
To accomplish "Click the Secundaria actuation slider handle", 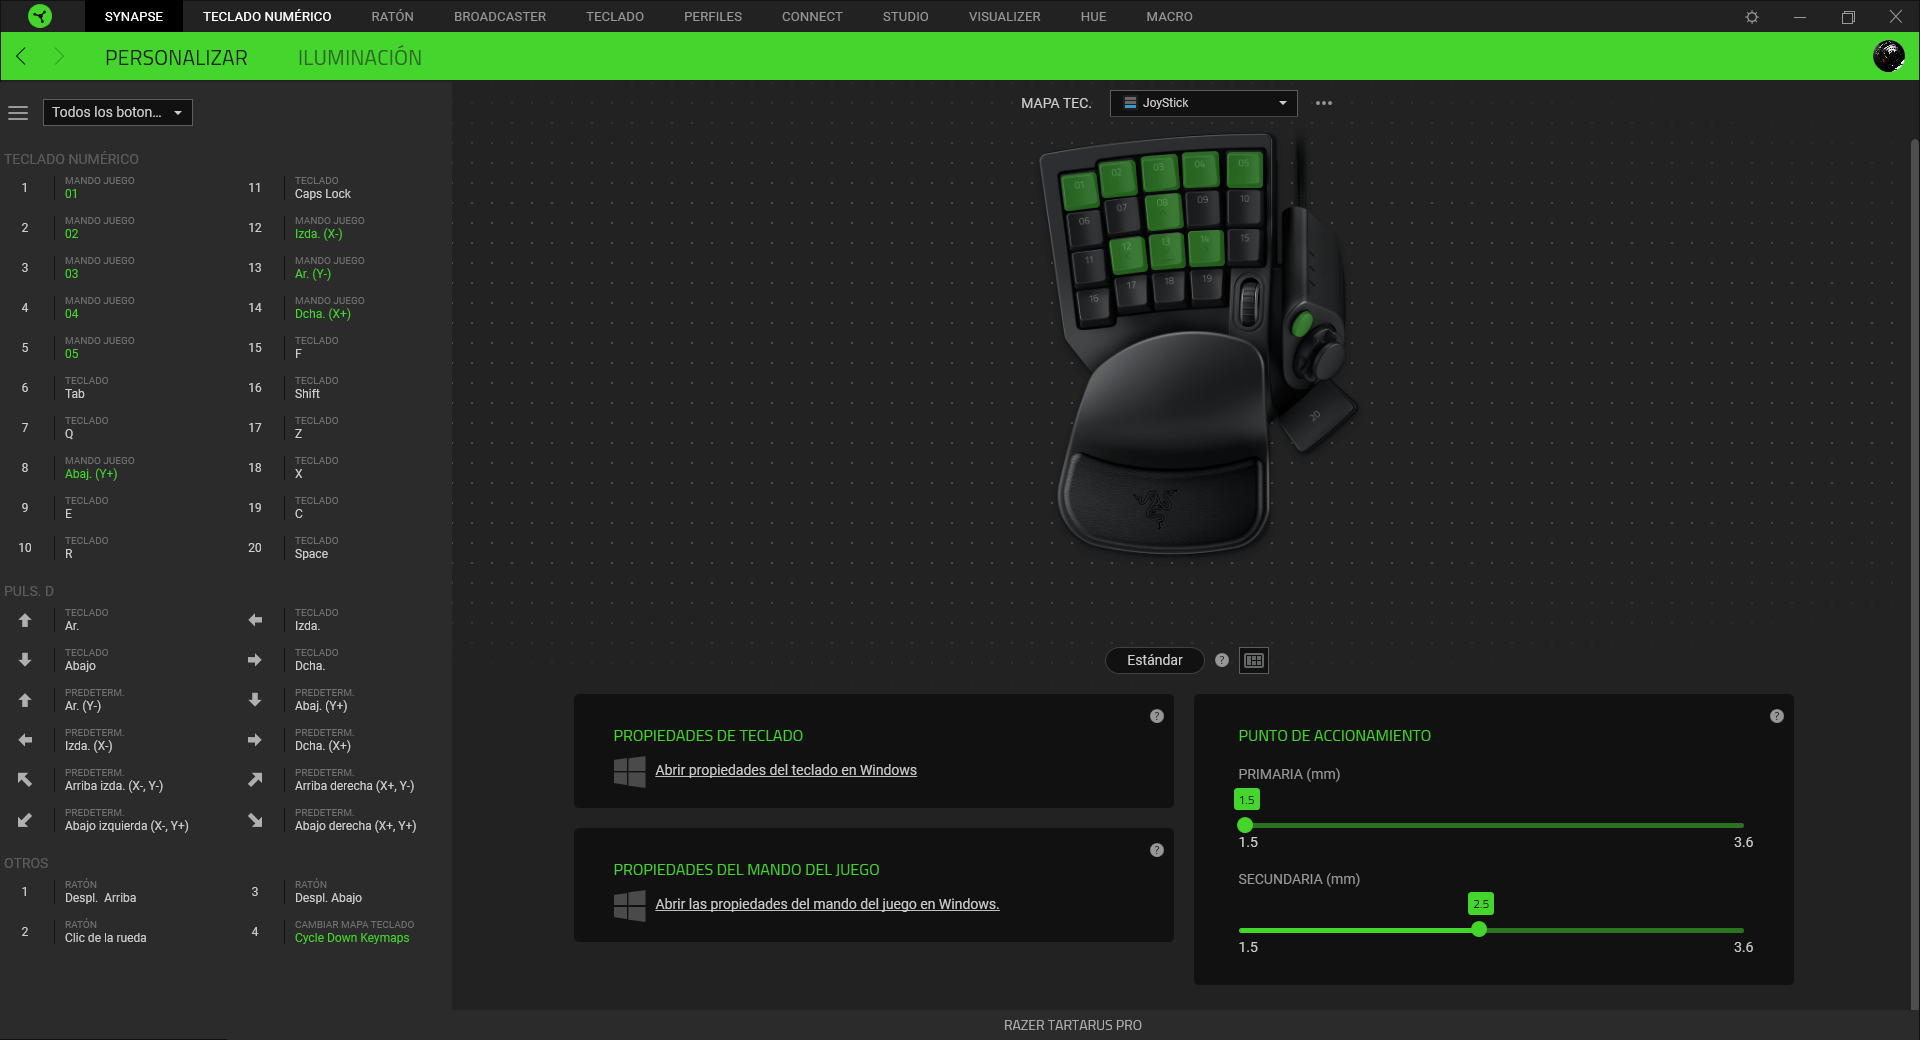I will pos(1479,930).
